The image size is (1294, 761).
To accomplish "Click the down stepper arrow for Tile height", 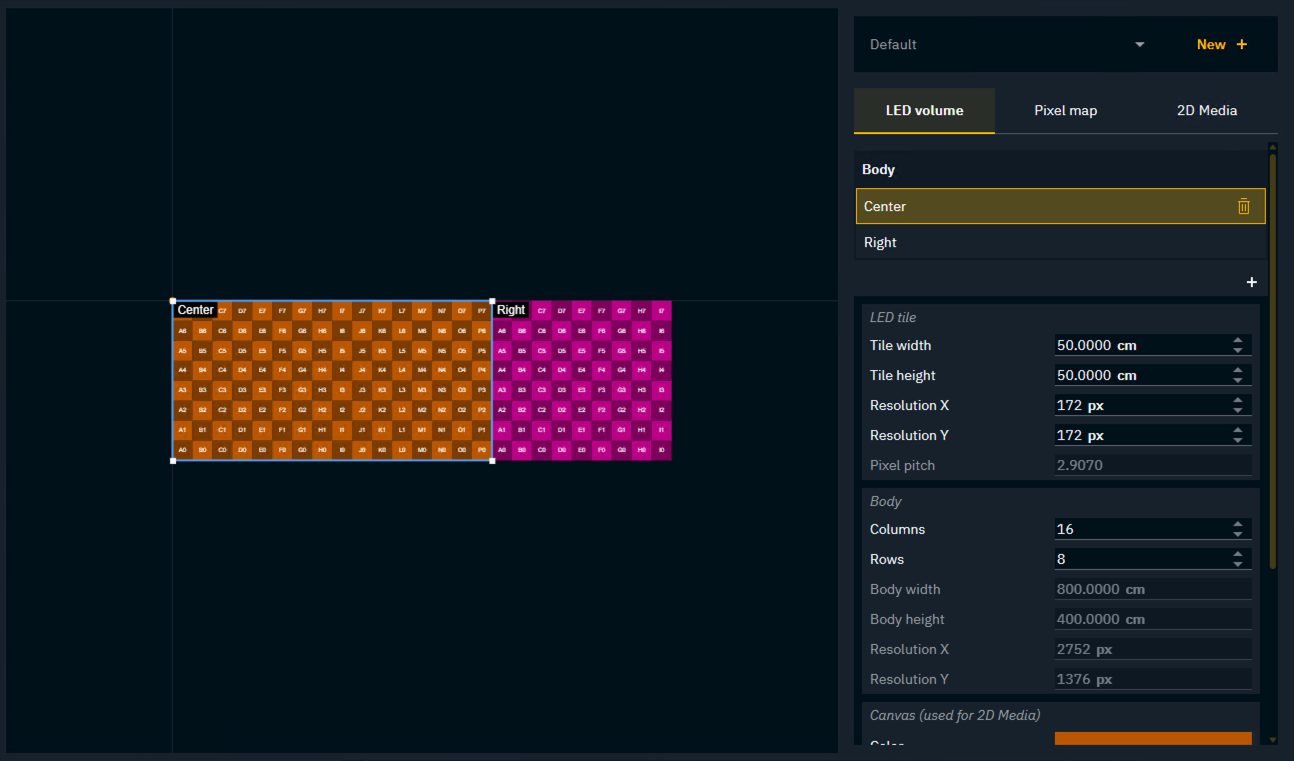I will pyautogui.click(x=1240, y=379).
